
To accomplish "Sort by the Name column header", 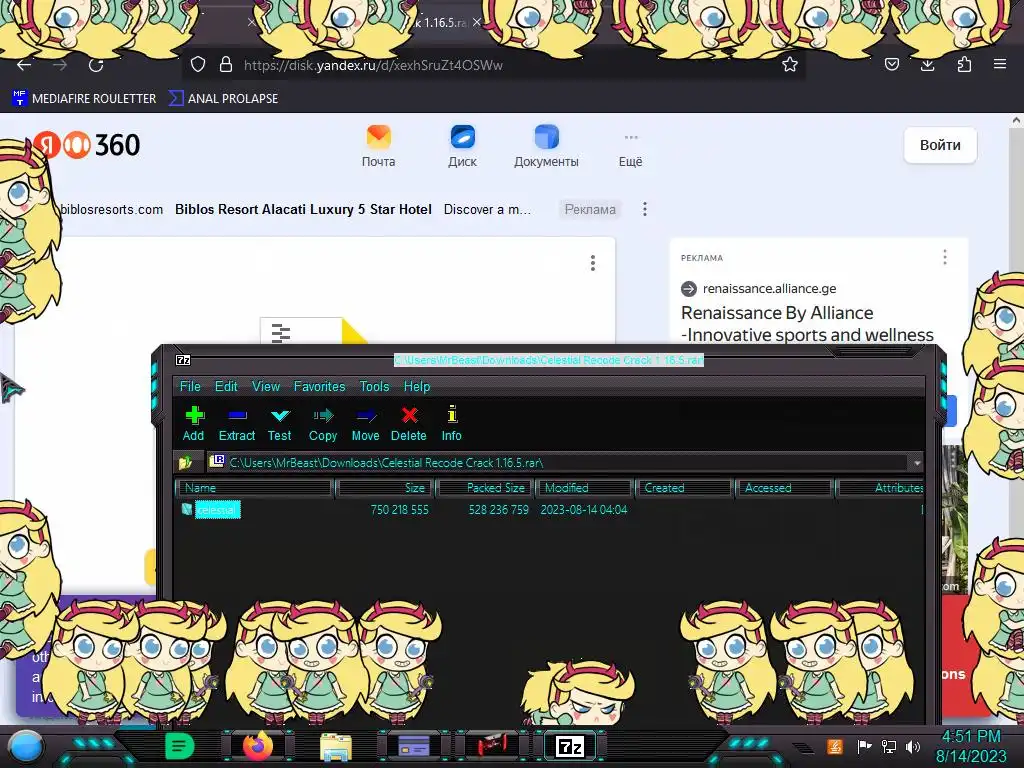I will point(255,488).
